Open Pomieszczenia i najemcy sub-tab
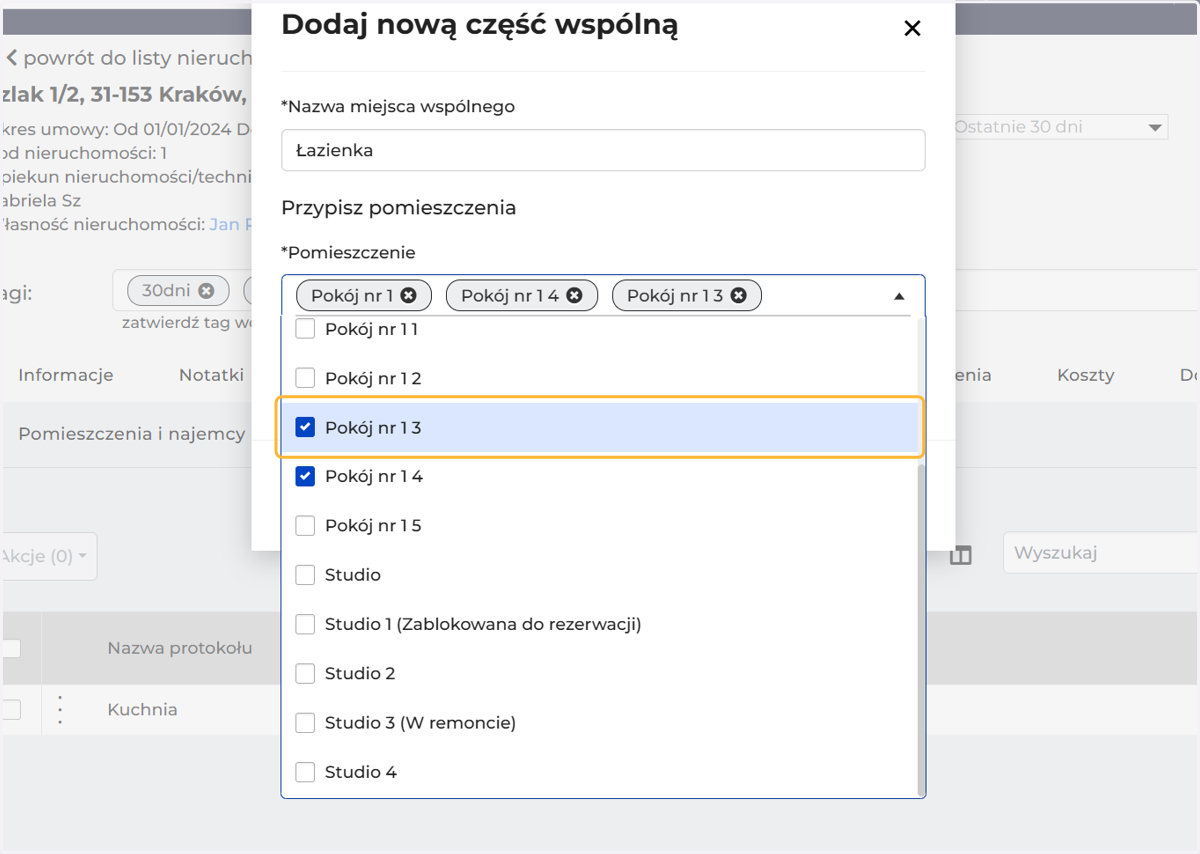Viewport: 1200px width, 854px height. pos(131,433)
